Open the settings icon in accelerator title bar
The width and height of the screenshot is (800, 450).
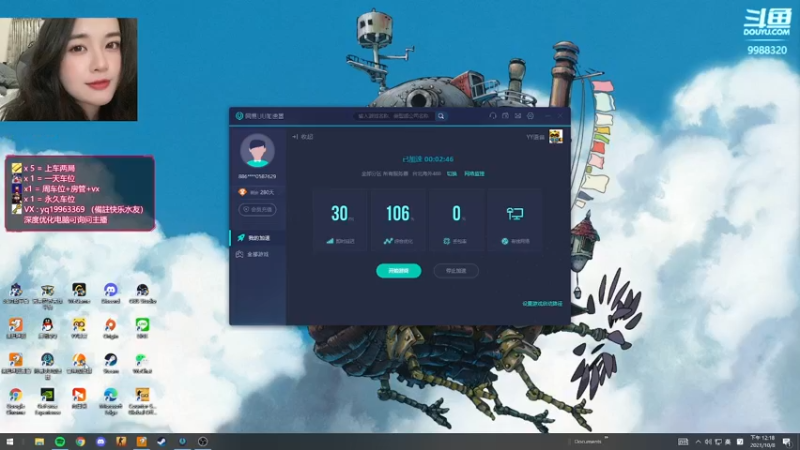[x=531, y=116]
